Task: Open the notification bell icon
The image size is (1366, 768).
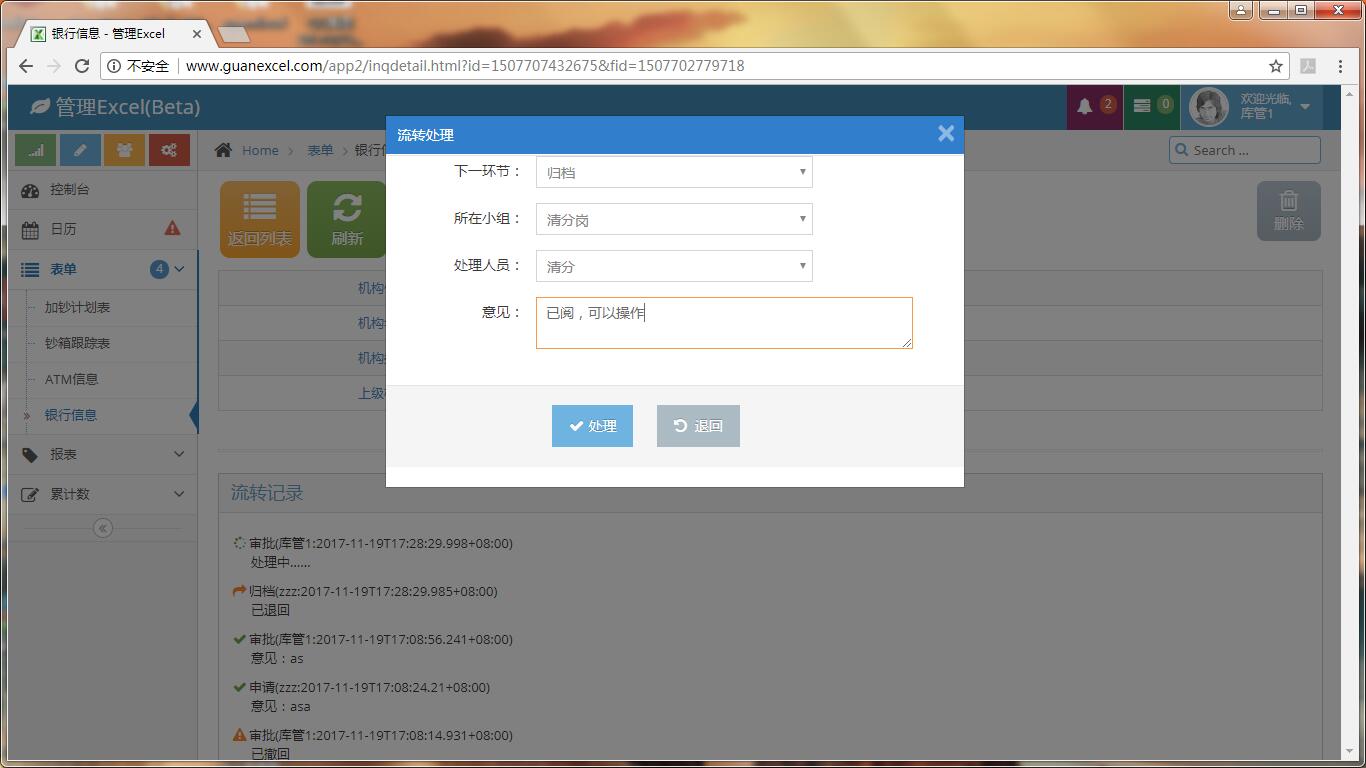Action: coord(1085,106)
